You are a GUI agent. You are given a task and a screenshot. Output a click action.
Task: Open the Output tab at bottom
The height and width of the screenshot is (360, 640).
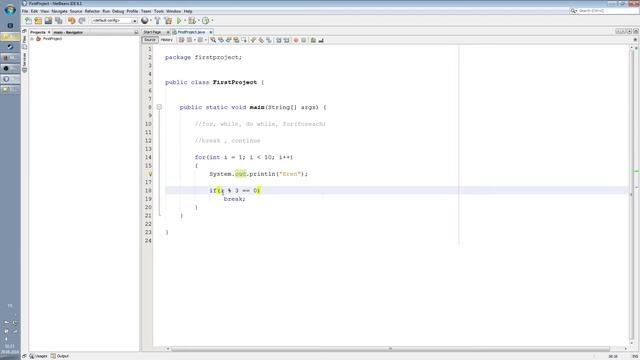point(60,356)
